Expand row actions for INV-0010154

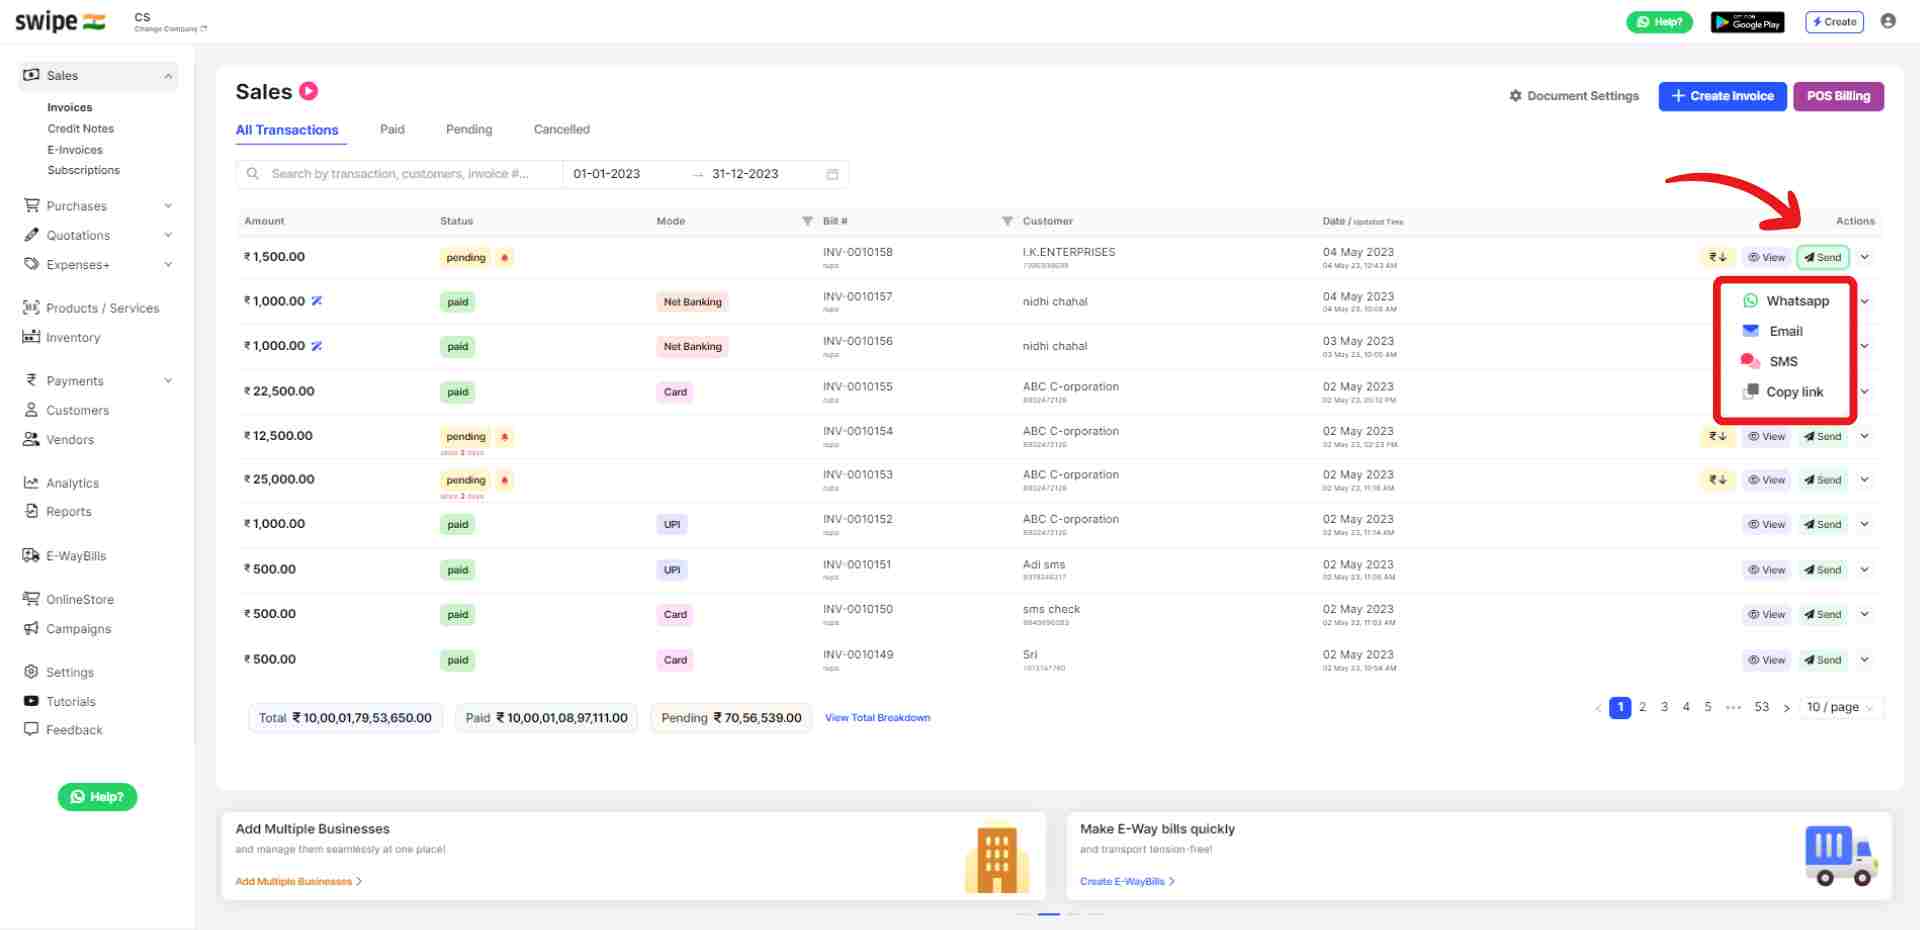[x=1865, y=436]
